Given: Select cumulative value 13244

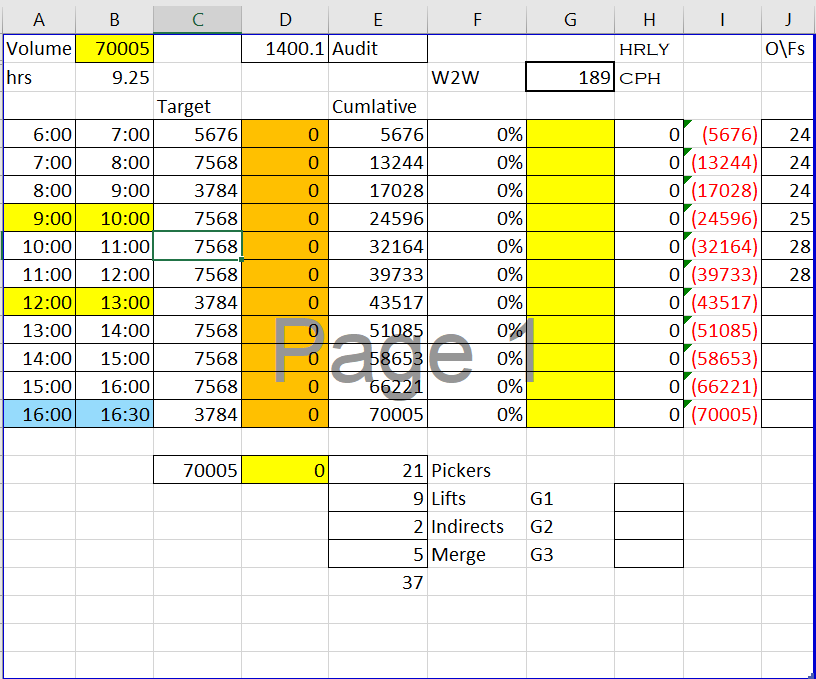Looking at the screenshot, I should coord(378,162).
